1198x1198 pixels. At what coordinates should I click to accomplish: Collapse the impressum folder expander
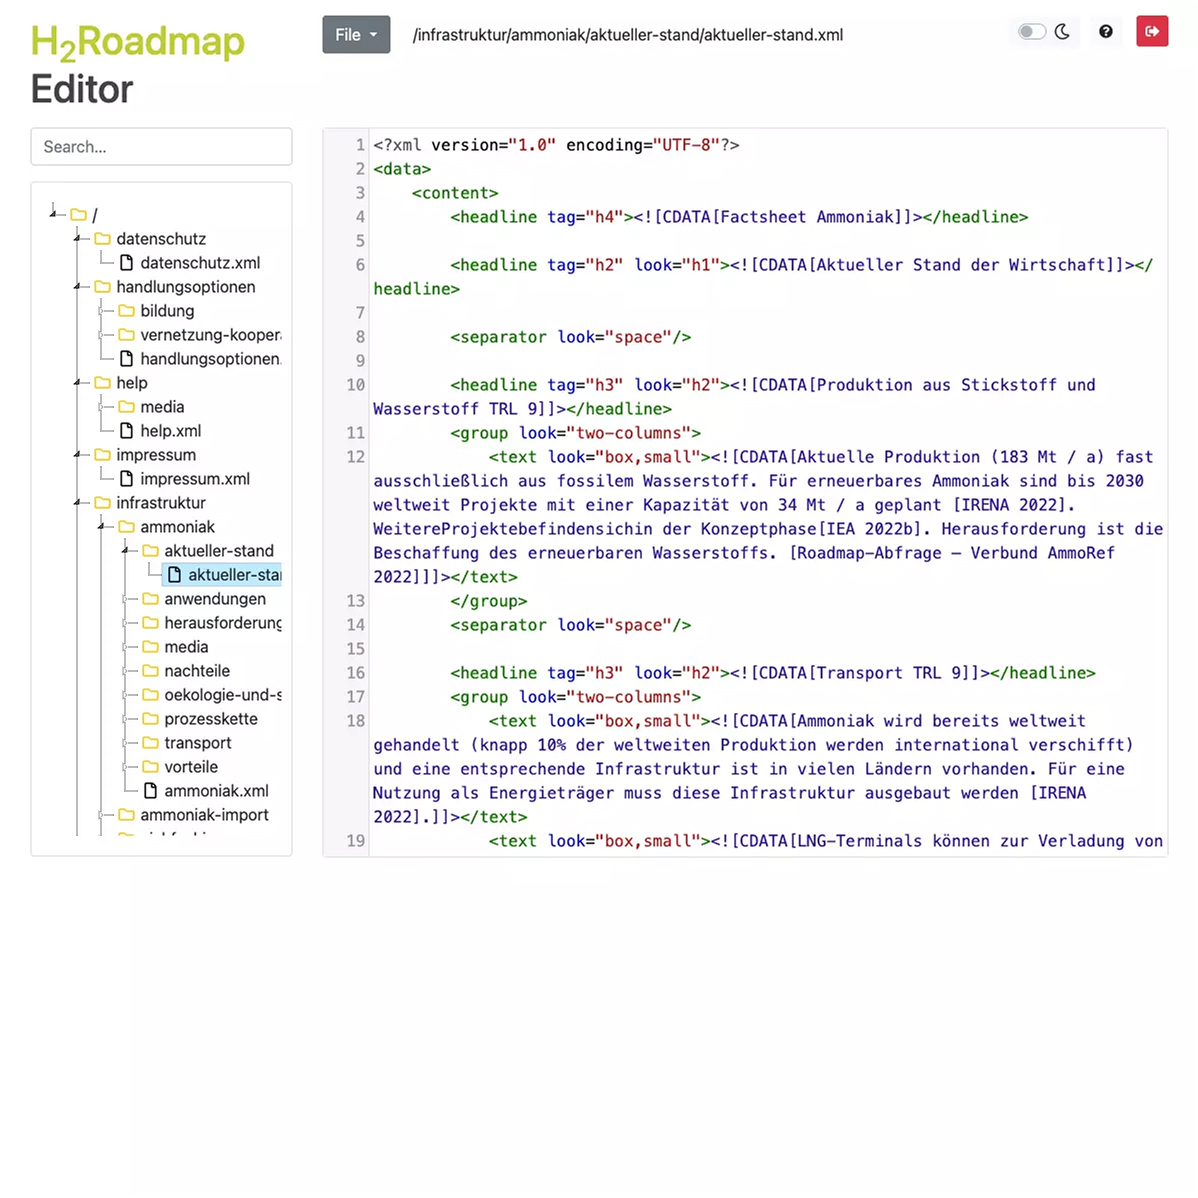pos(77,455)
